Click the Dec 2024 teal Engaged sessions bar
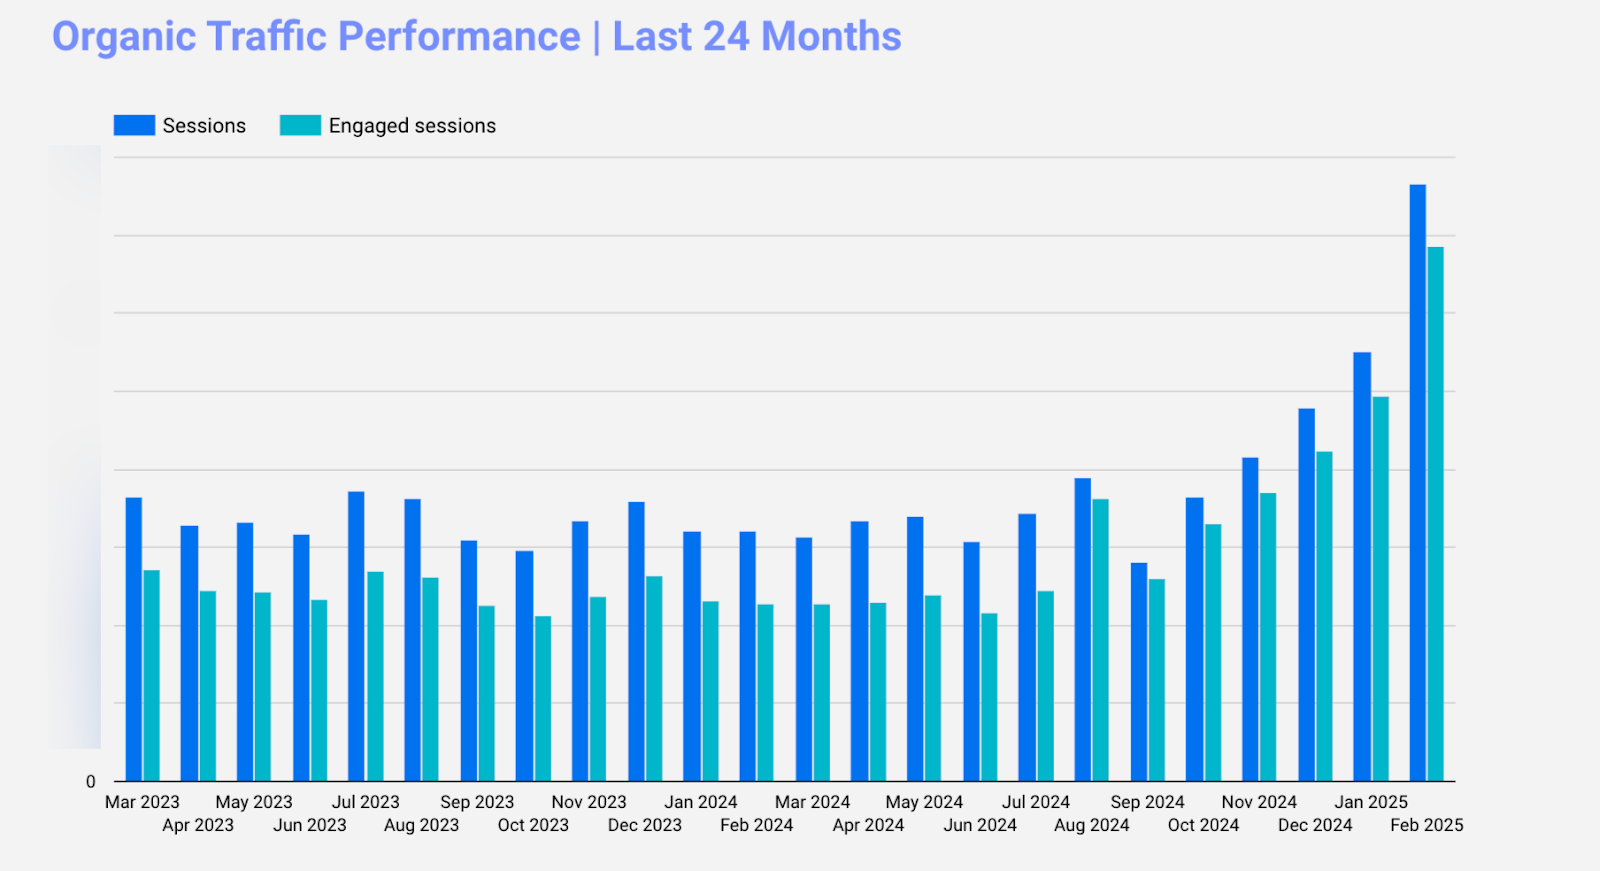This screenshot has height=871, width=1600. click(x=1324, y=616)
